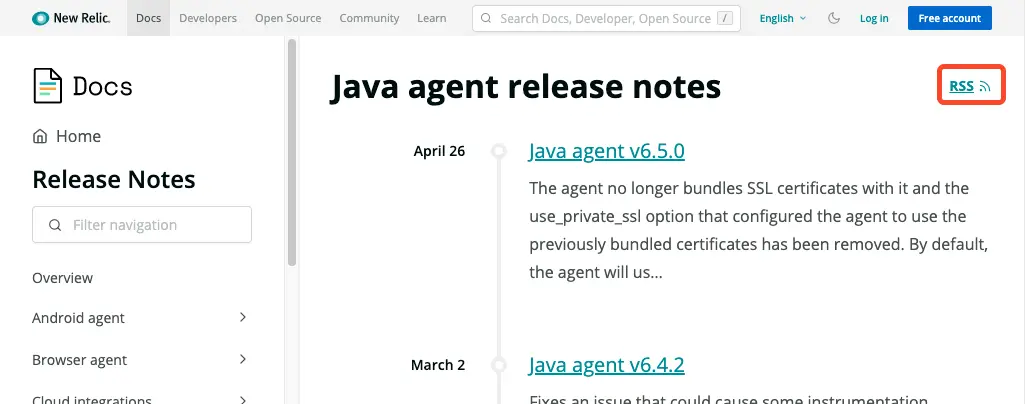Click the April 26 timeline marker
Viewport: 1025px width, 404px height.
[499, 151]
